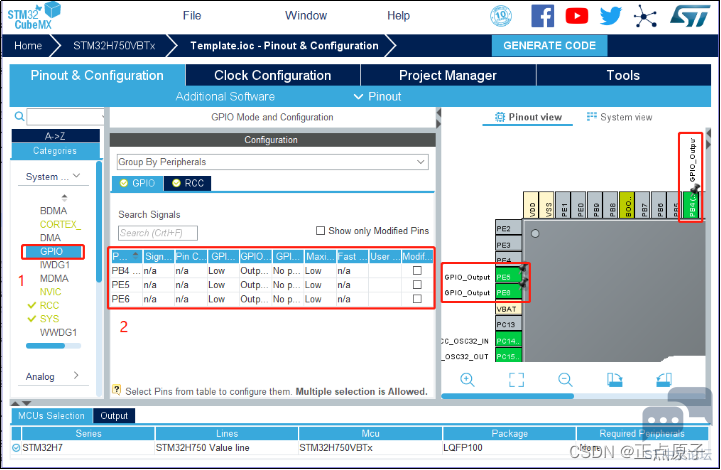Open the Window menu
721x470 pixels.
[x=306, y=16]
